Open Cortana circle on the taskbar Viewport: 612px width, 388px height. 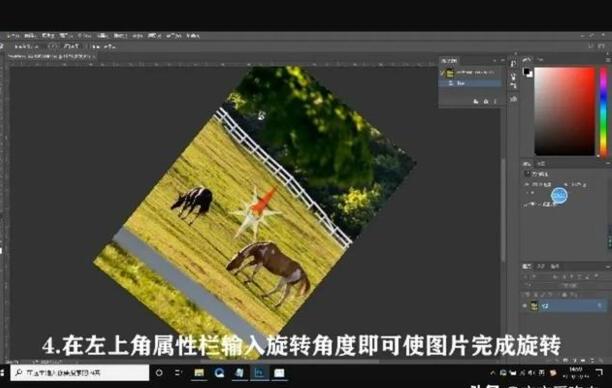[x=159, y=373]
